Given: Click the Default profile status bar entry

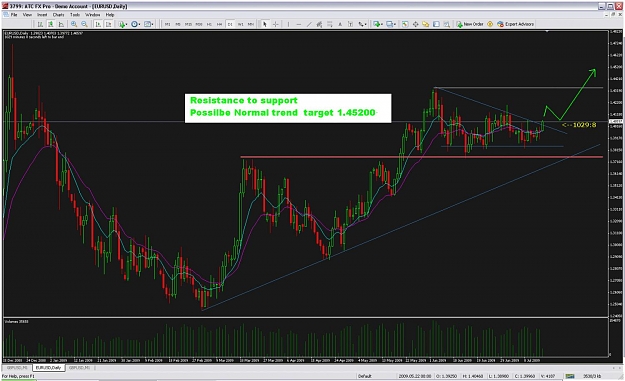Looking at the screenshot, I should pyautogui.click(x=364, y=376).
